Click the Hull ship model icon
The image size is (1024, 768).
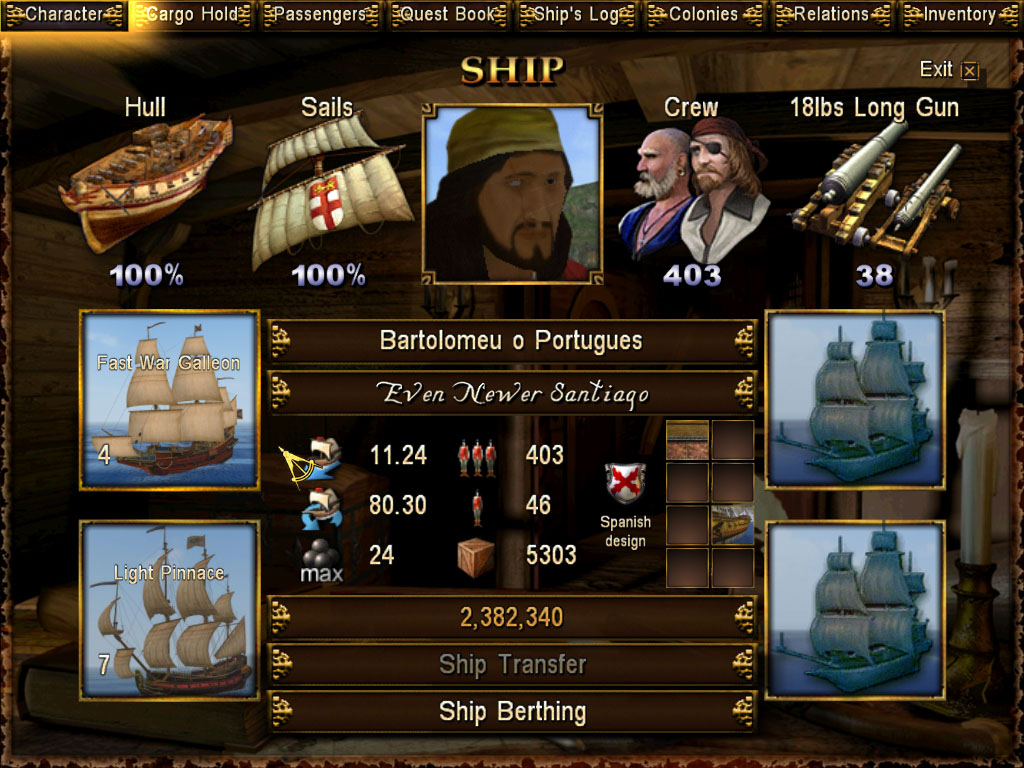146,182
